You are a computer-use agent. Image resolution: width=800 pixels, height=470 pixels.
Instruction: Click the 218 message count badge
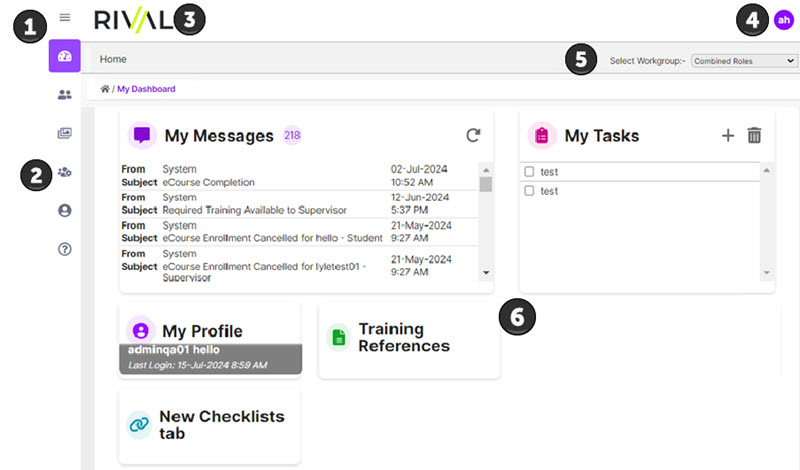click(292, 135)
